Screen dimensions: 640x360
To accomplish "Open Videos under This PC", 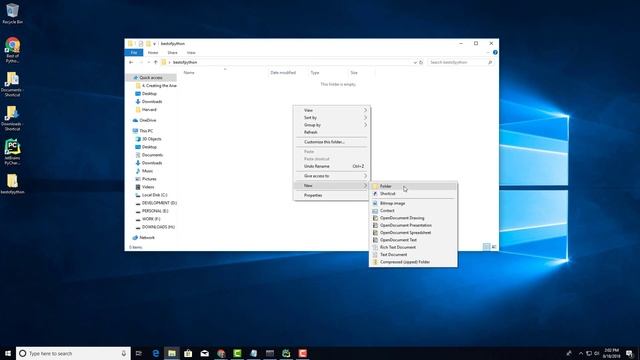I will click(x=148, y=187).
